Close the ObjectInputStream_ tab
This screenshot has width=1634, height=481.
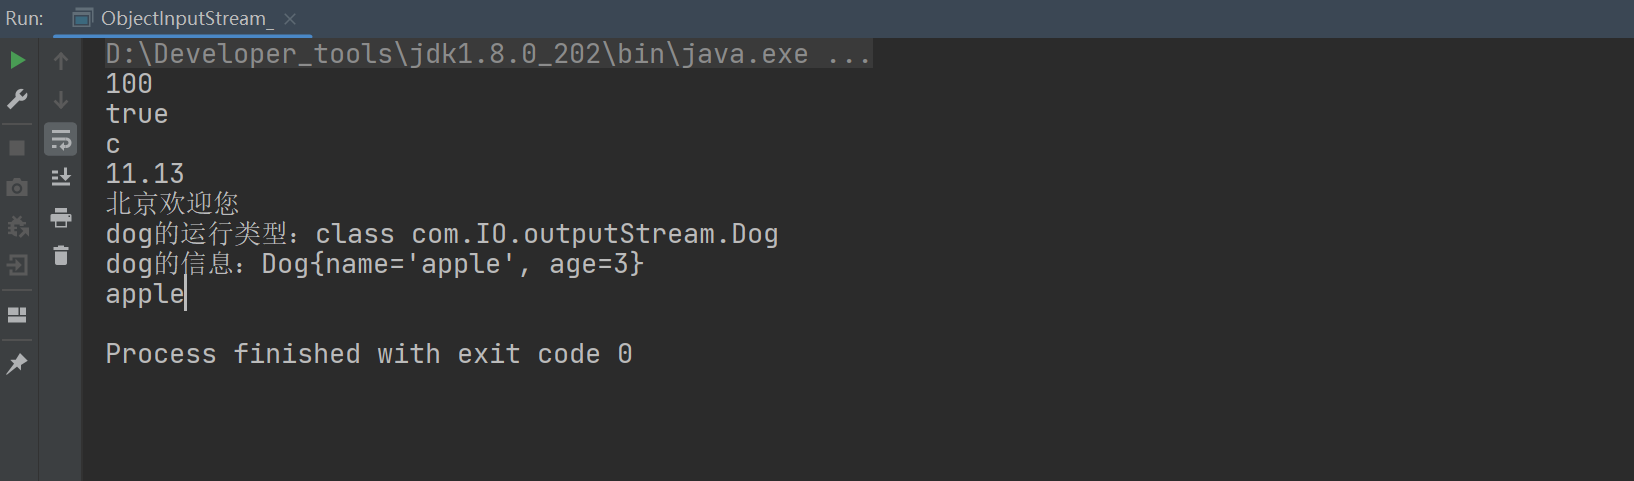point(290,18)
